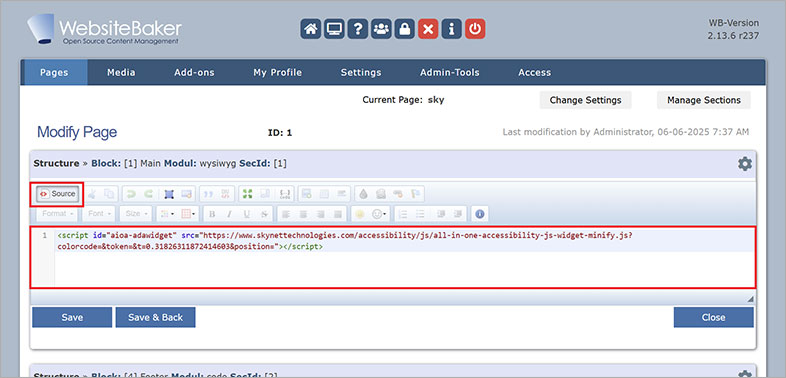The height and width of the screenshot is (378, 786).
Task: Click the 'WB-Version 2.13.6 r237' text
Action: coord(733,30)
